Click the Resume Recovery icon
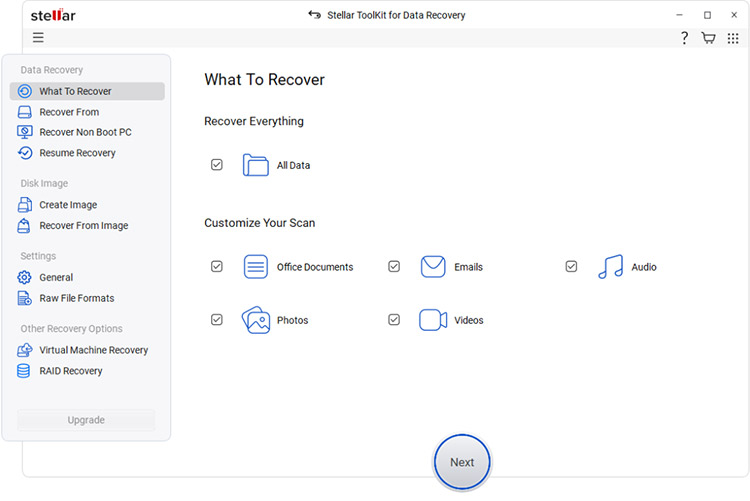Screen dimensions: 750x501 tap(25, 153)
